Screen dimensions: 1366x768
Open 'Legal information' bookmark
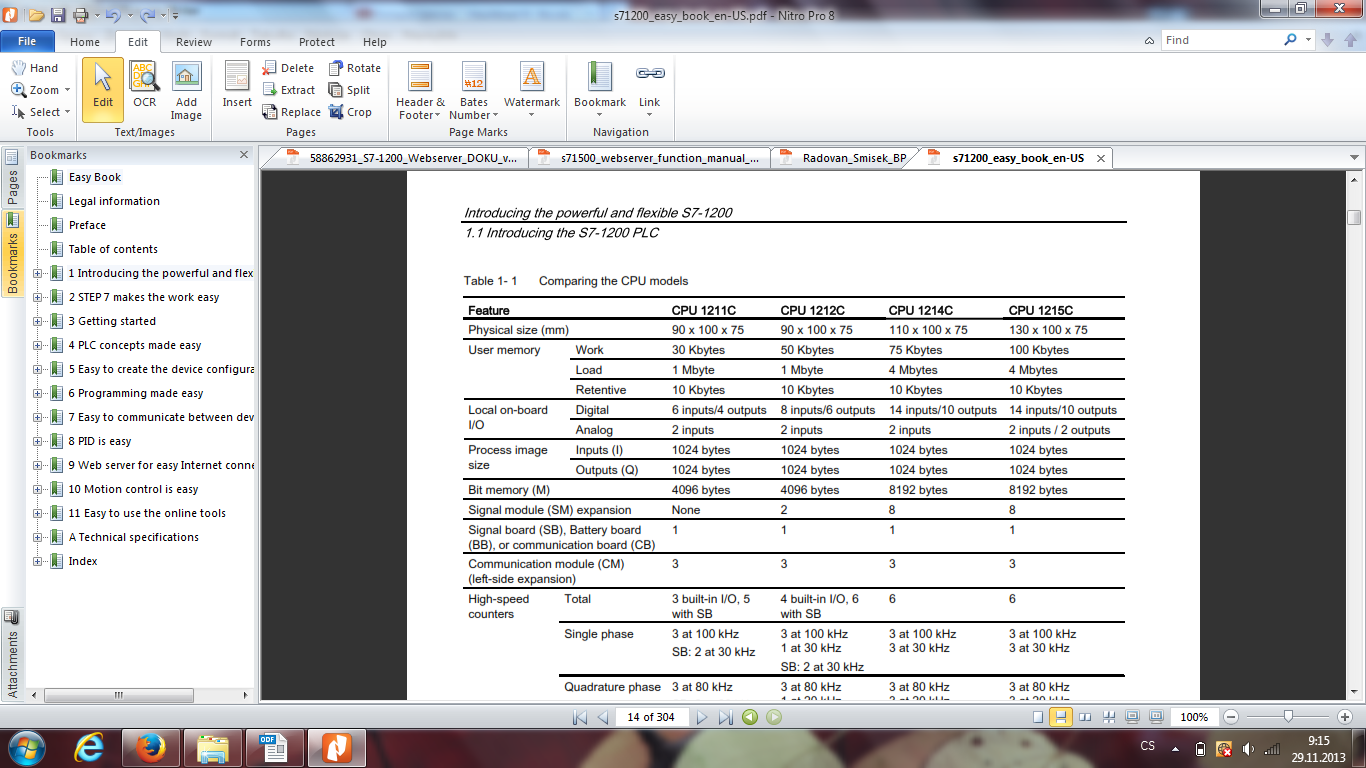click(x=114, y=201)
